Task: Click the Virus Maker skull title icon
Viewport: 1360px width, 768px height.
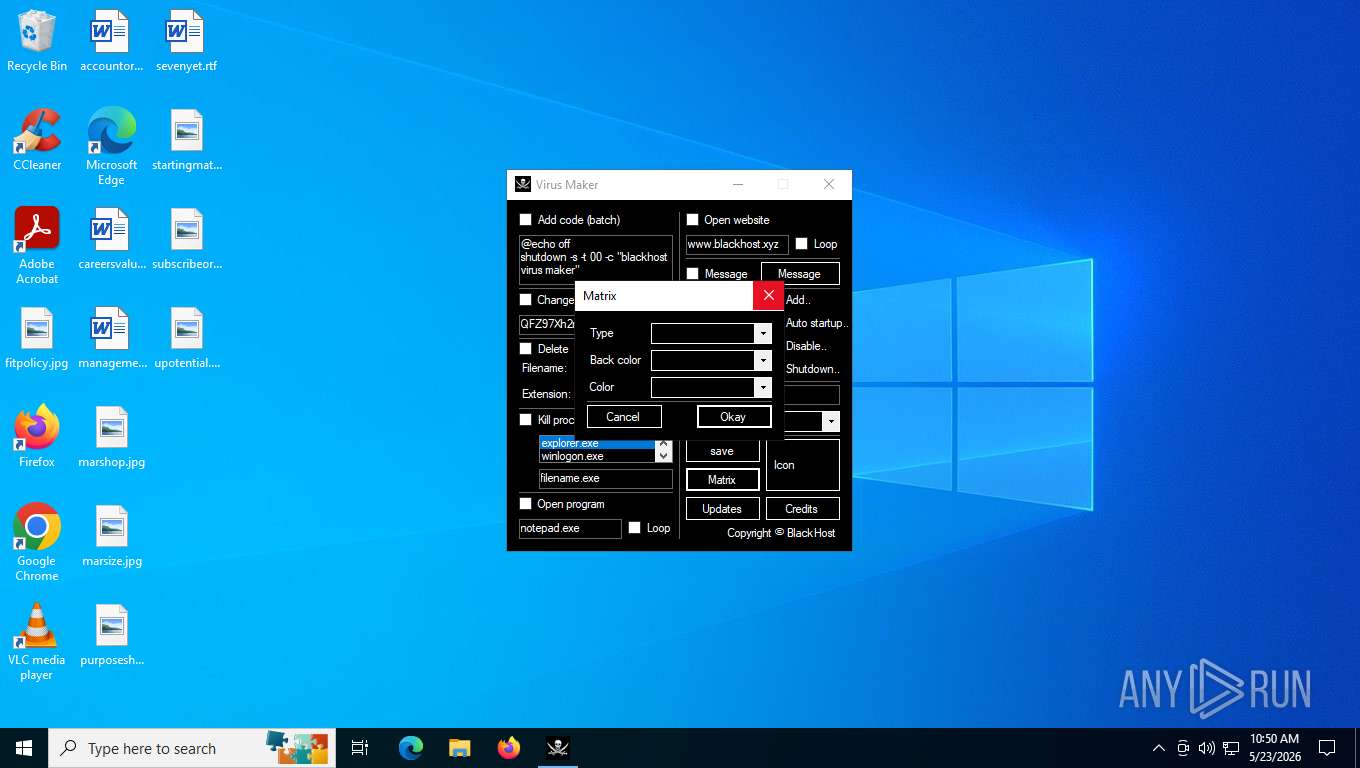Action: pyautogui.click(x=523, y=184)
